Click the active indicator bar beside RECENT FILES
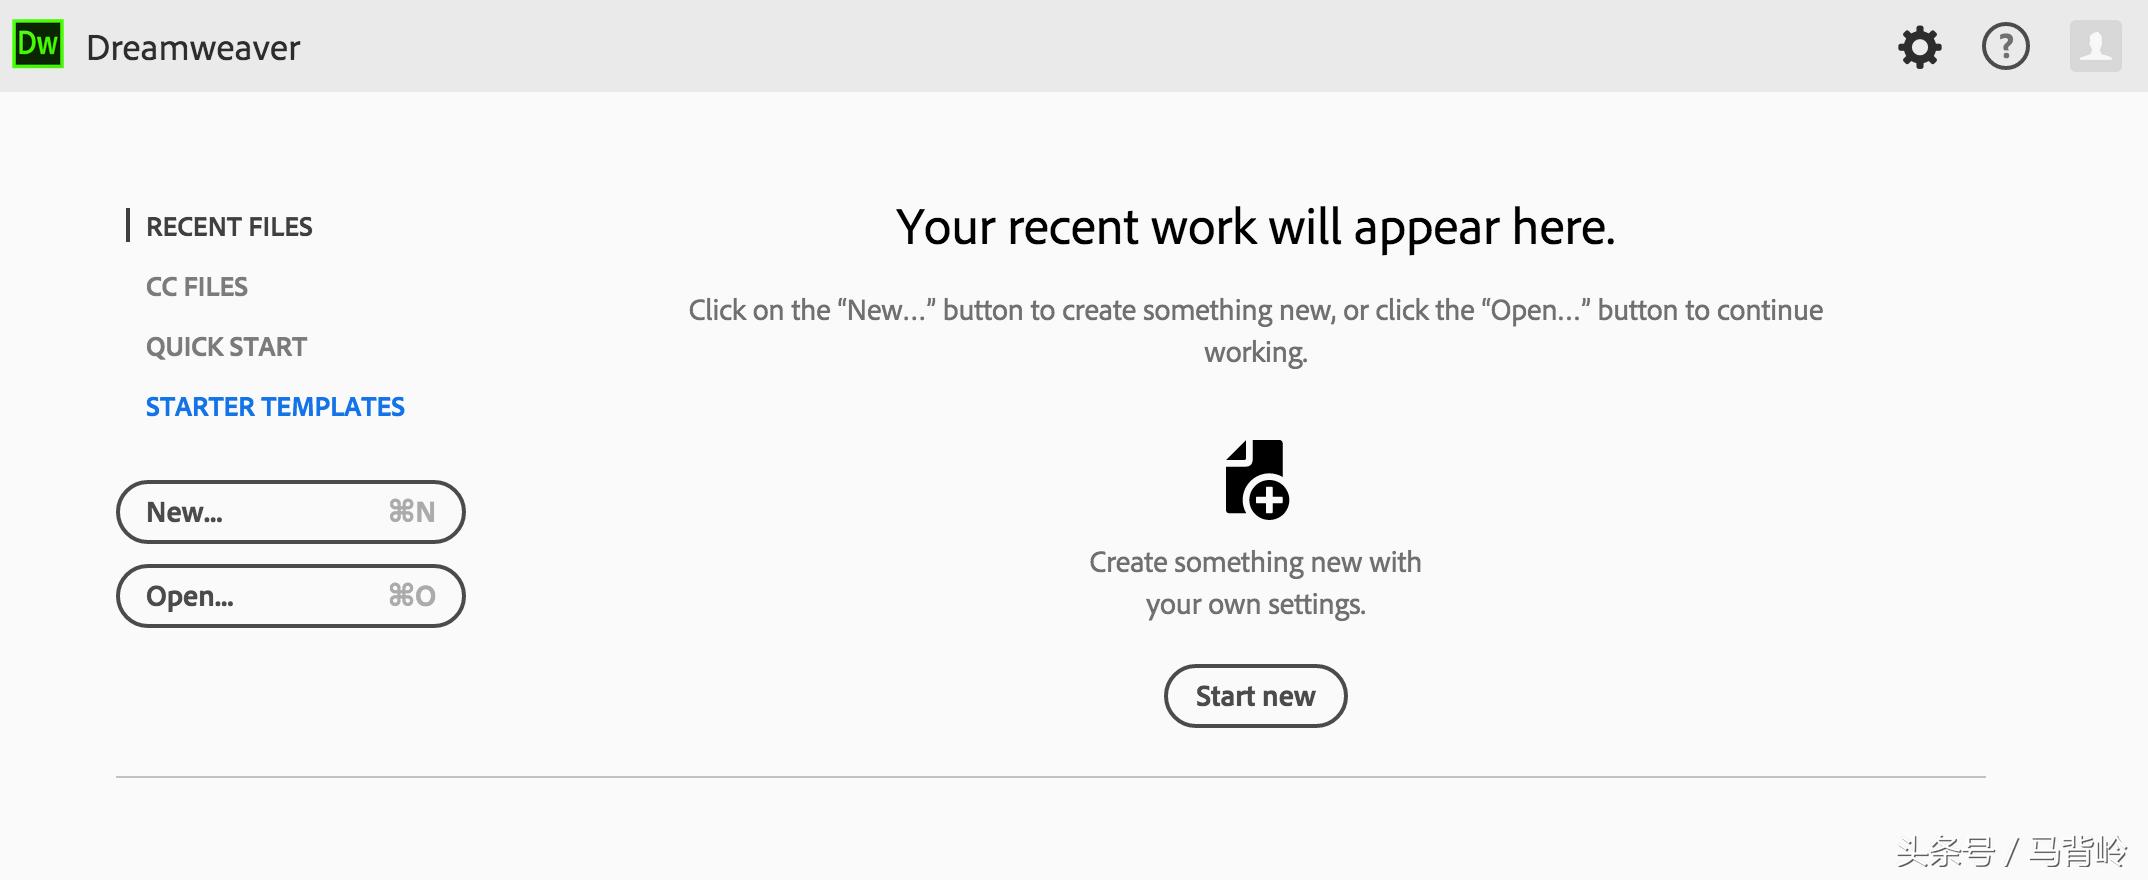This screenshot has width=2148, height=880. pyautogui.click(x=128, y=225)
